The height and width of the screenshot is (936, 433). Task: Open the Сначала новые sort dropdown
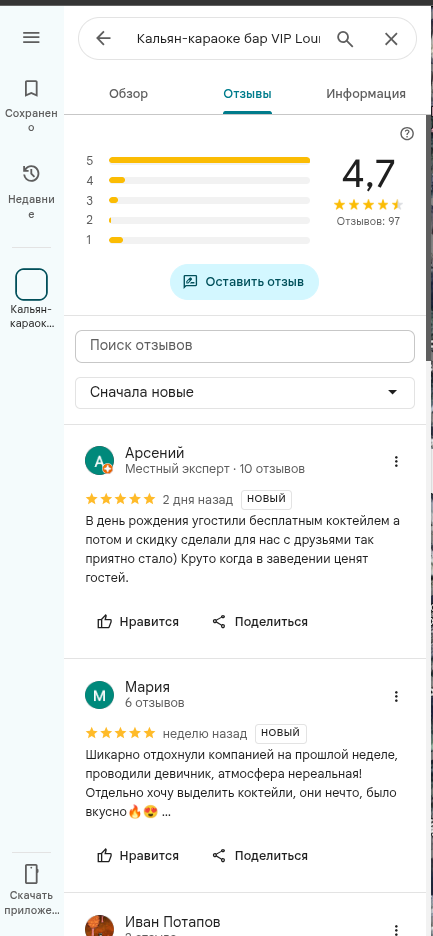pos(245,392)
